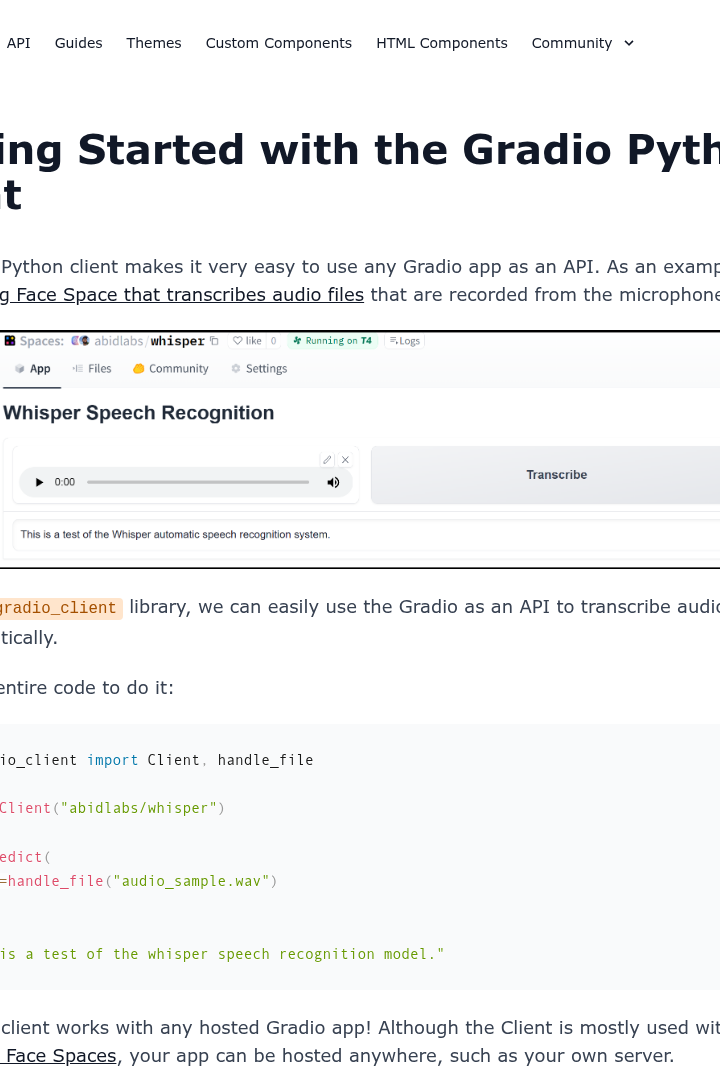
Task: Click the heart like button in the Spaces header
Action: coord(247,341)
